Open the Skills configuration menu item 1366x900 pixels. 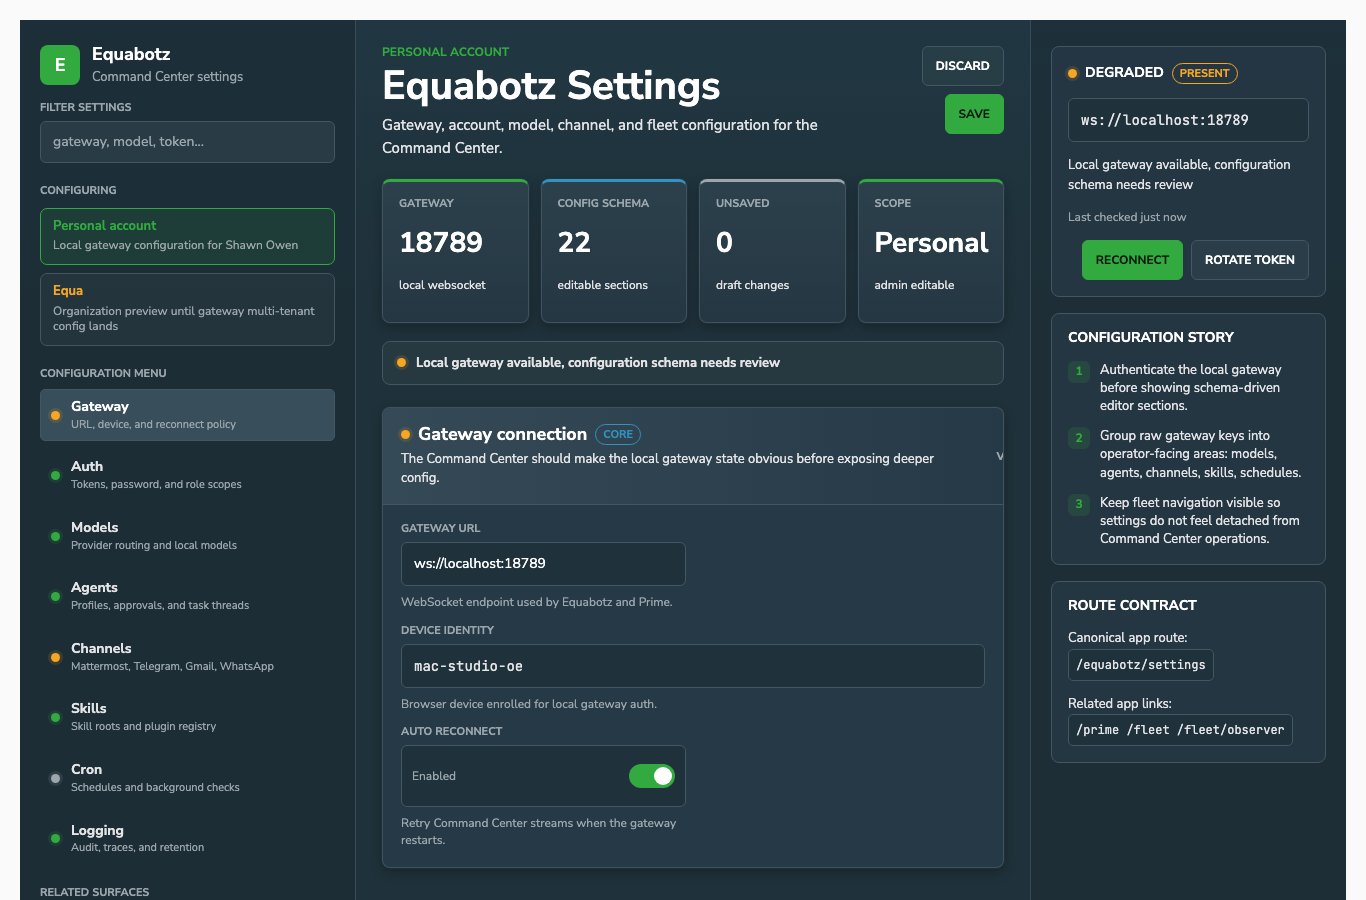pos(187,717)
